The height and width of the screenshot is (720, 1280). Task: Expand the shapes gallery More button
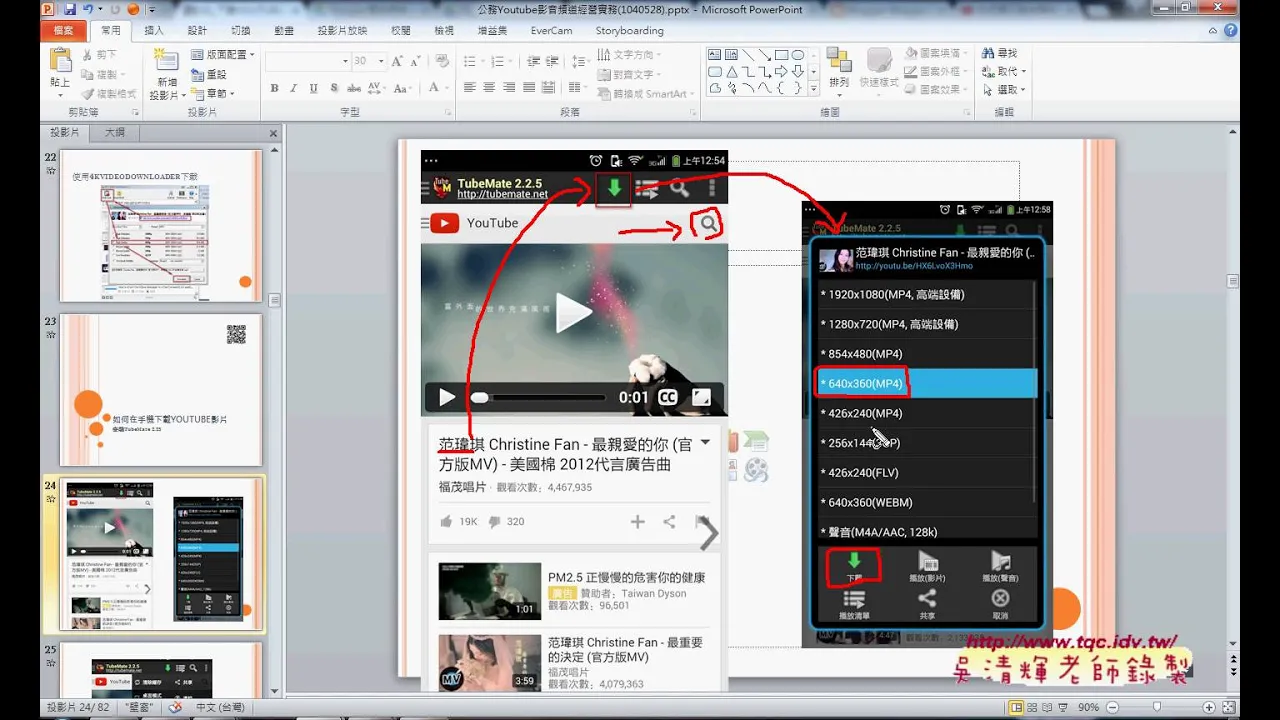tap(813, 90)
